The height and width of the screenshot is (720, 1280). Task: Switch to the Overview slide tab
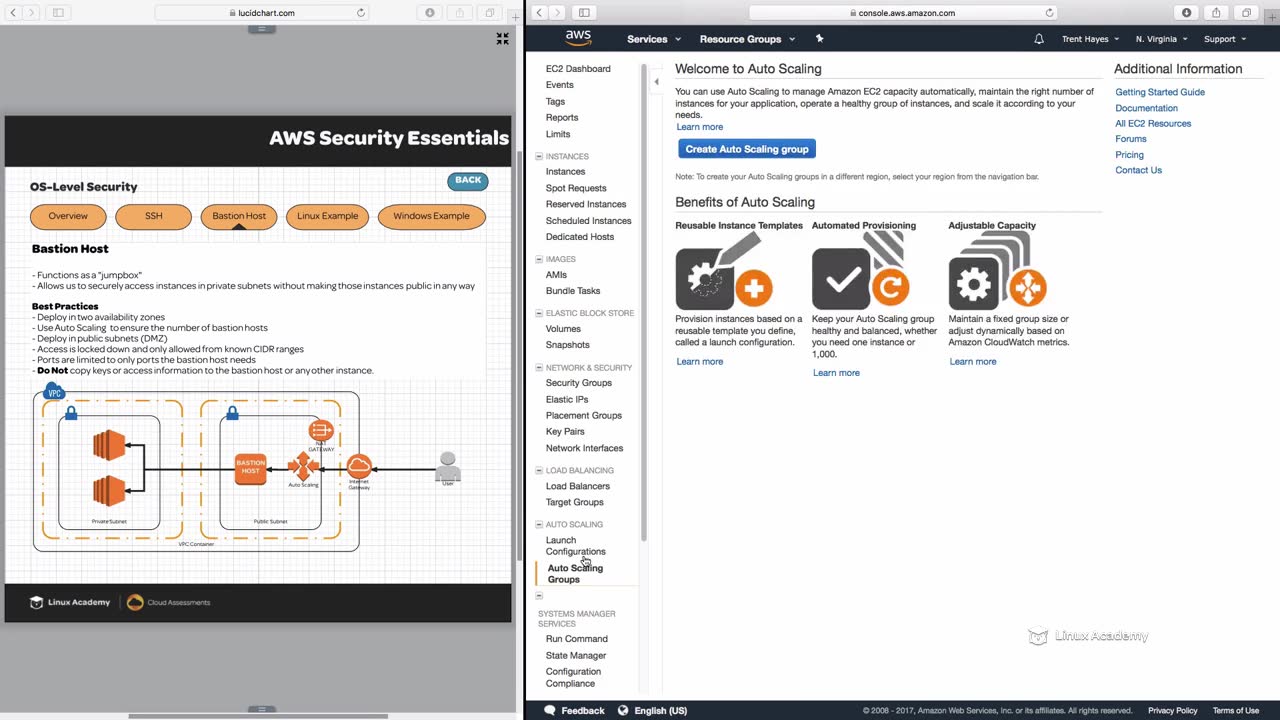68,216
